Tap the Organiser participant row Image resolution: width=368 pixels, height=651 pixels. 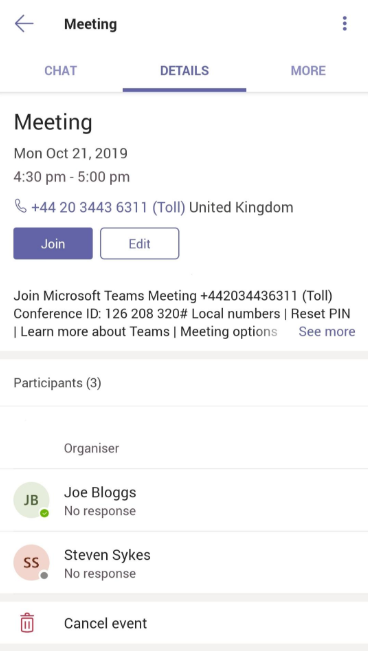click(184, 438)
